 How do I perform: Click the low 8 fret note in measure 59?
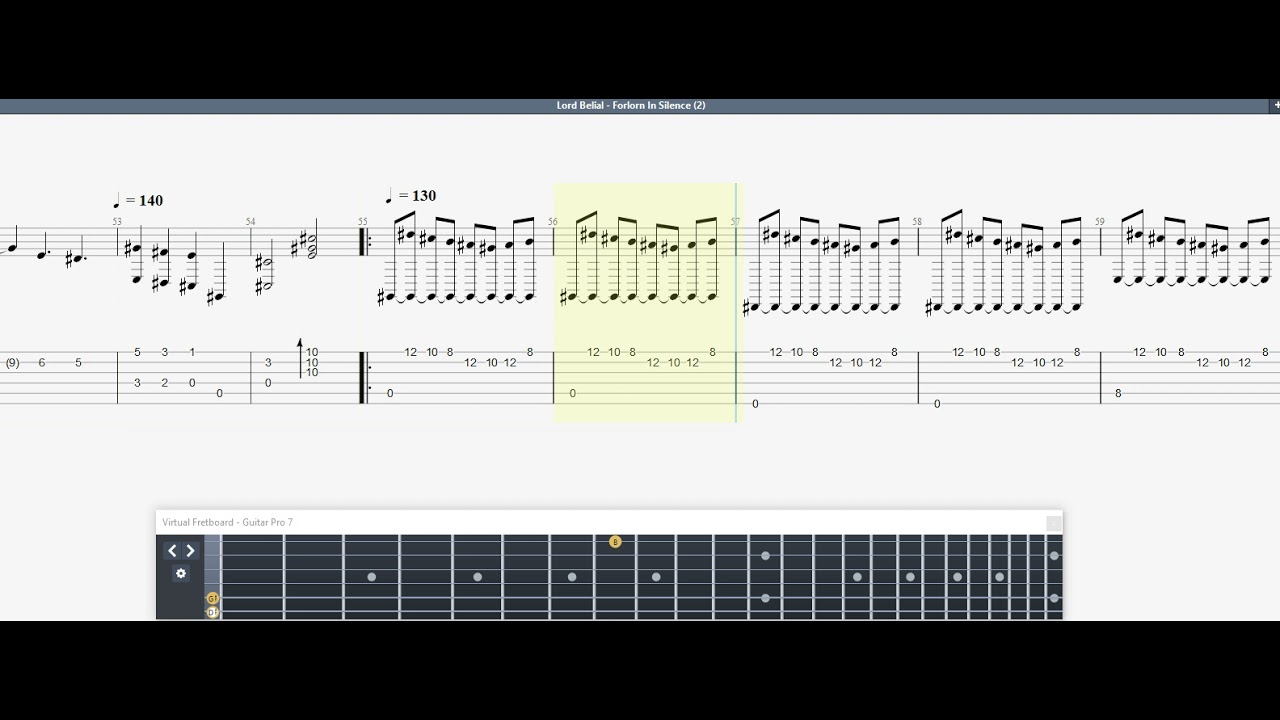pos(1118,393)
